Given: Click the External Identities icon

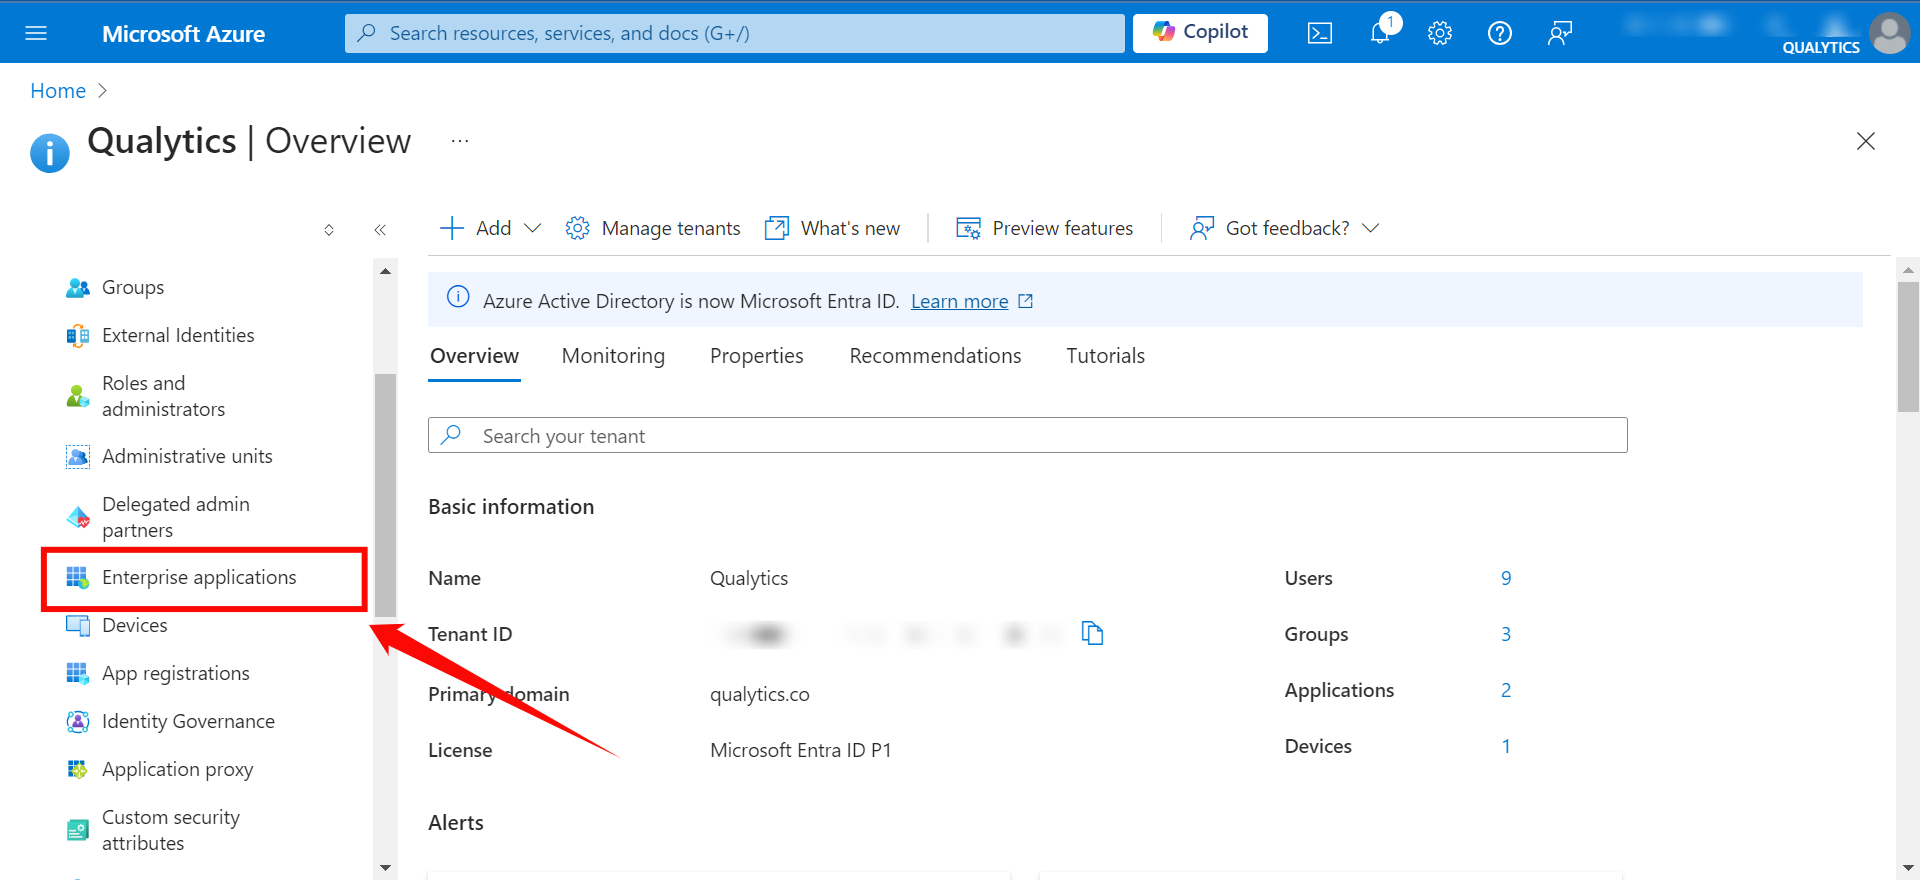Looking at the screenshot, I should [78, 336].
